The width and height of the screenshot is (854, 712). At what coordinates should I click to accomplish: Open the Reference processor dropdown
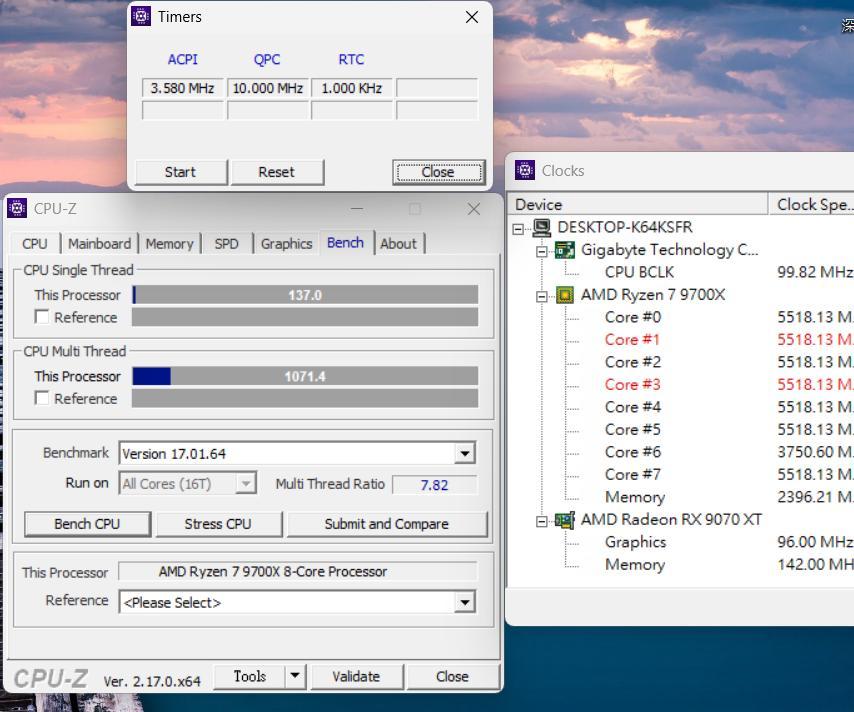464,603
